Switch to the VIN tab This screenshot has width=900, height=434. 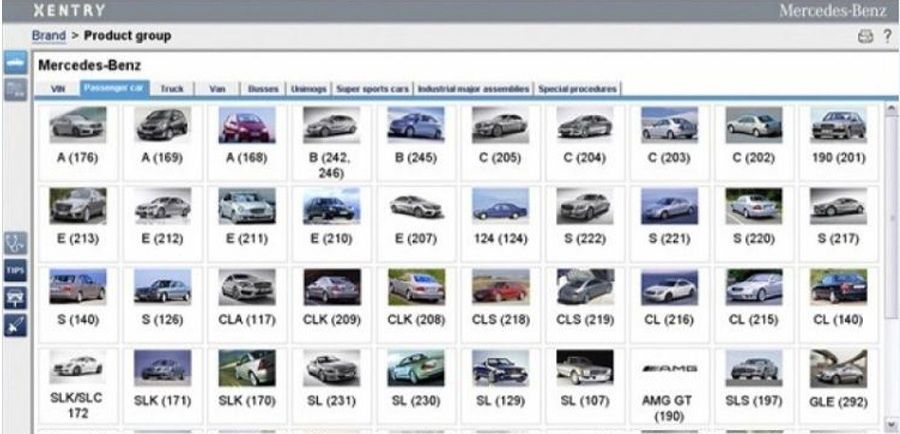[58, 89]
